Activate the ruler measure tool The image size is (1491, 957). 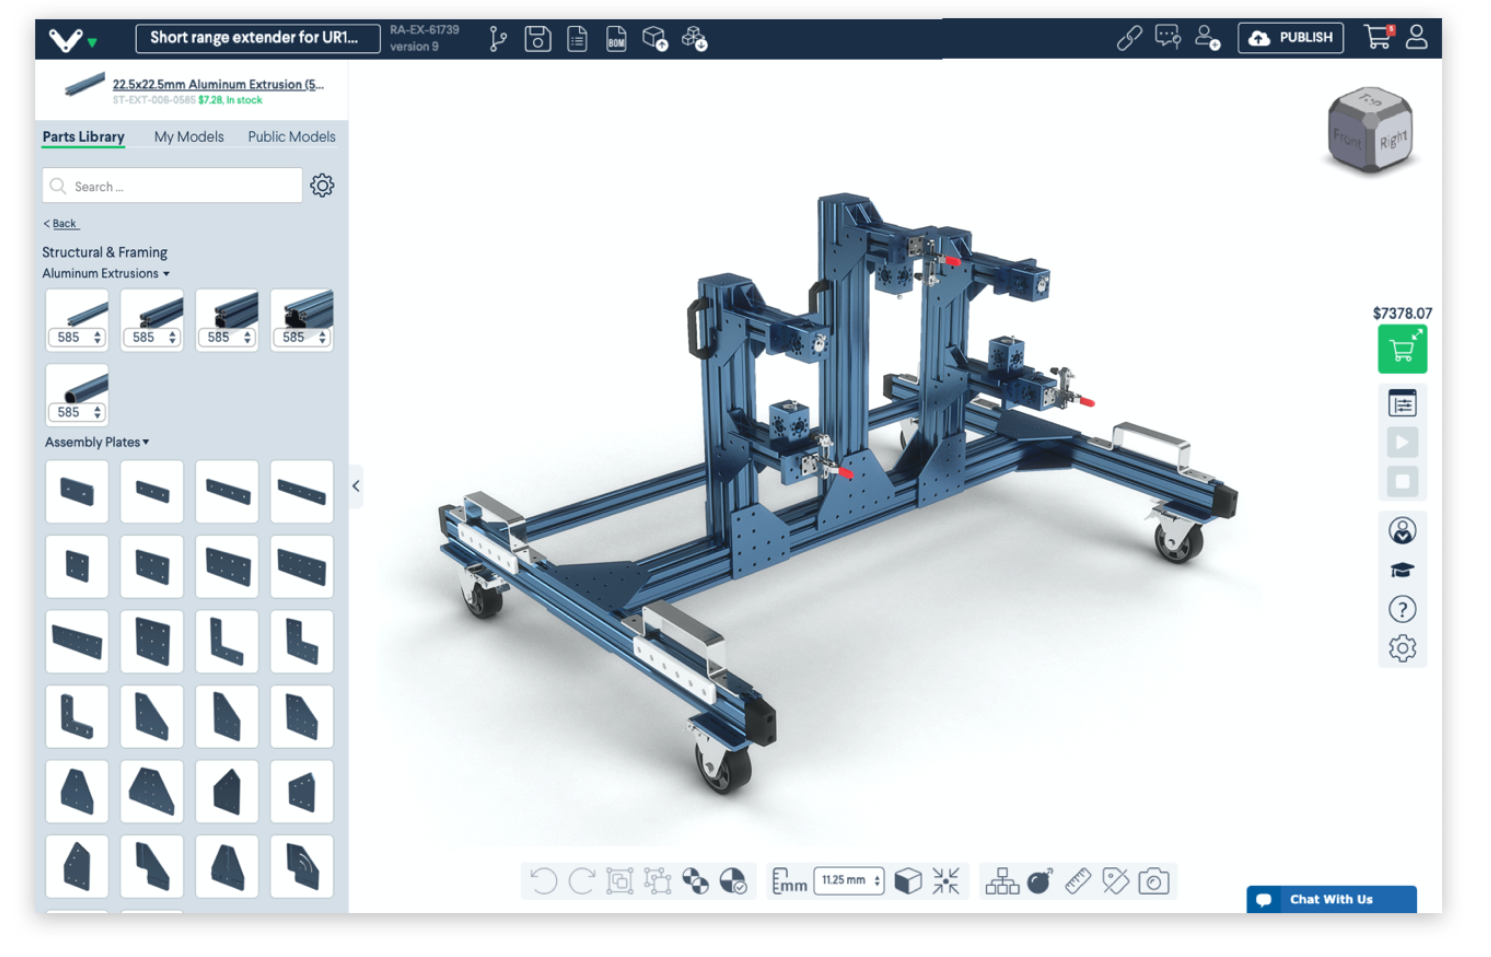(1078, 881)
